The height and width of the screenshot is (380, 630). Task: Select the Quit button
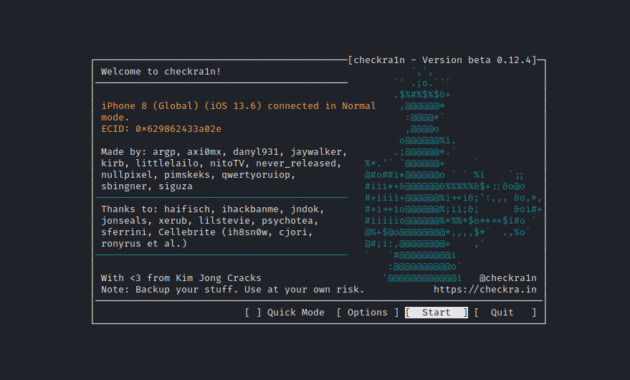pyautogui.click(x=505, y=313)
